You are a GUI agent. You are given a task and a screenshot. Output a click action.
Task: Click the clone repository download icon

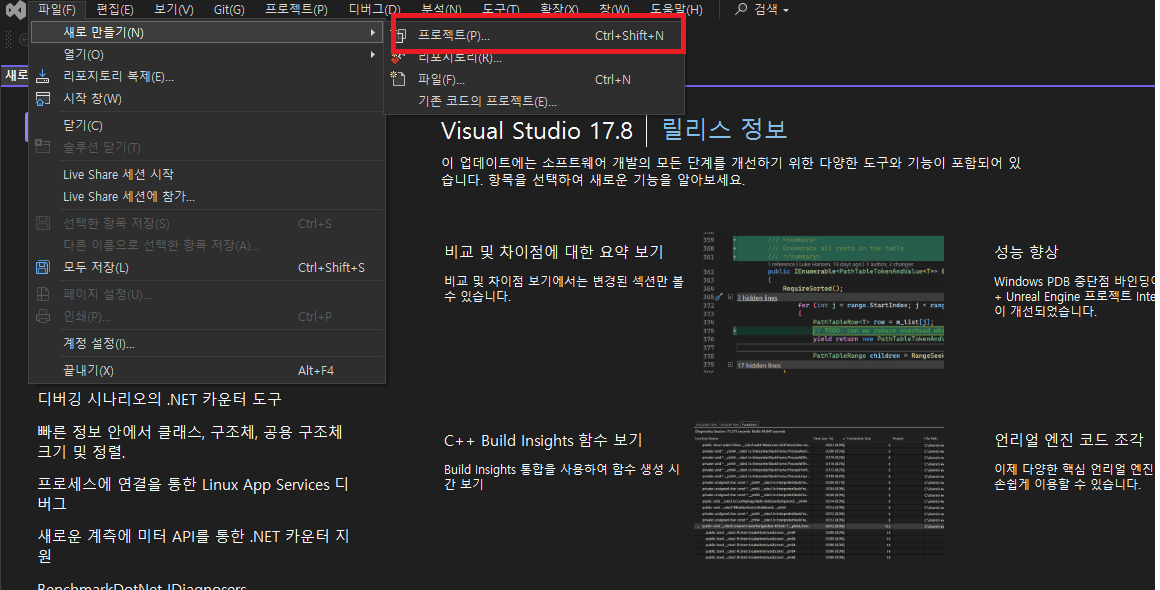[43, 77]
